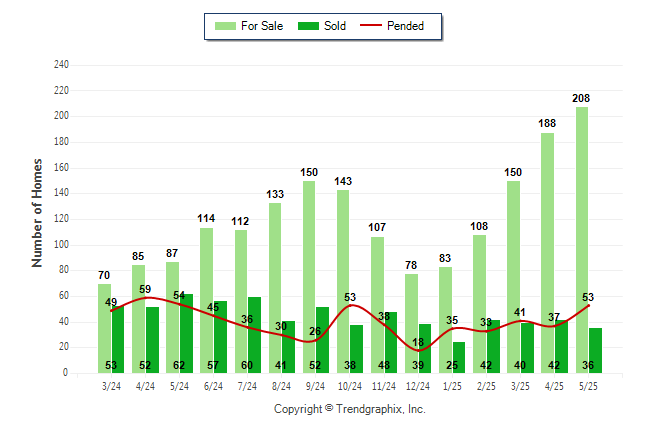Select the 'Sold' legend label
This screenshot has width=646, height=434.
click(x=335, y=26)
